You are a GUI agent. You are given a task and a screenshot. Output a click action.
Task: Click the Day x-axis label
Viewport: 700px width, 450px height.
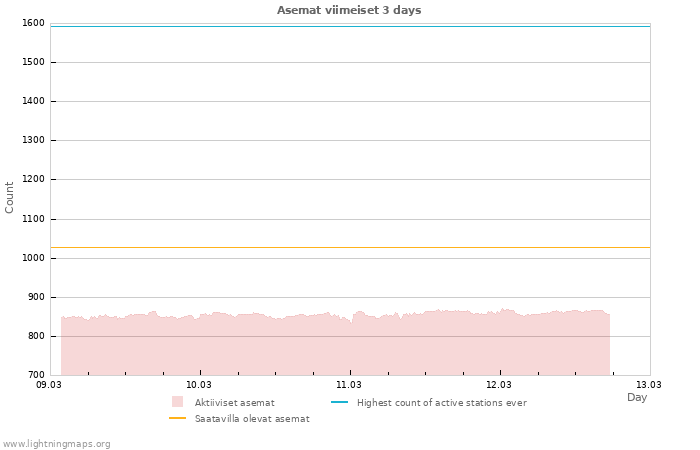(637, 397)
